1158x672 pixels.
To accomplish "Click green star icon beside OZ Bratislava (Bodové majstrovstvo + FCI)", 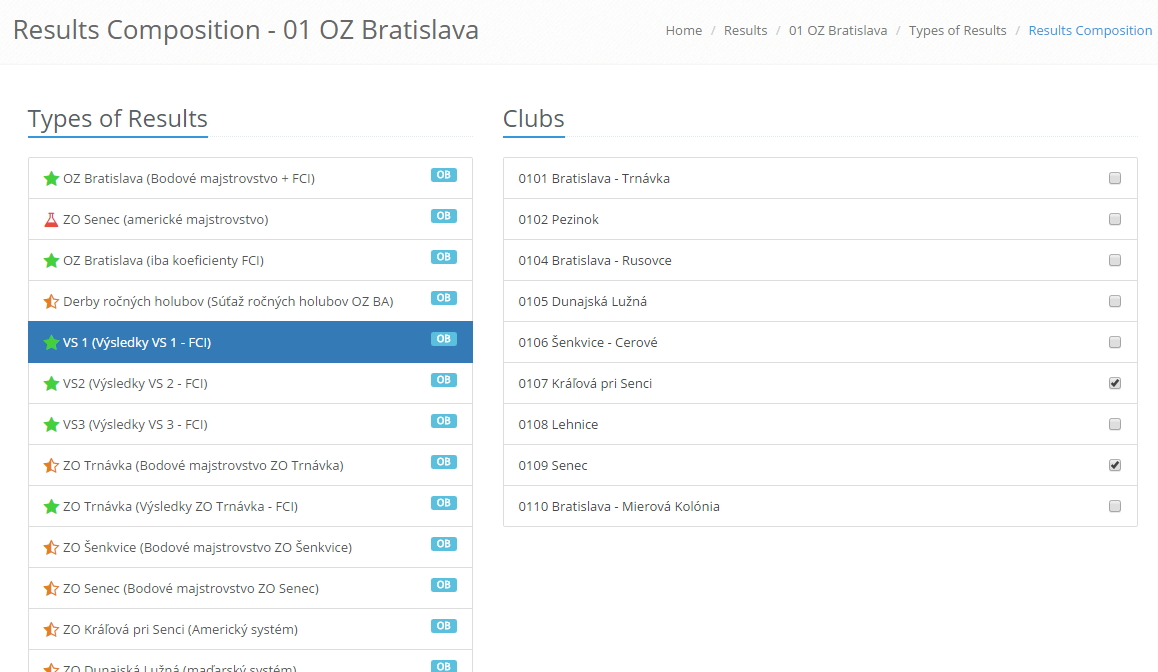I will click(51, 179).
